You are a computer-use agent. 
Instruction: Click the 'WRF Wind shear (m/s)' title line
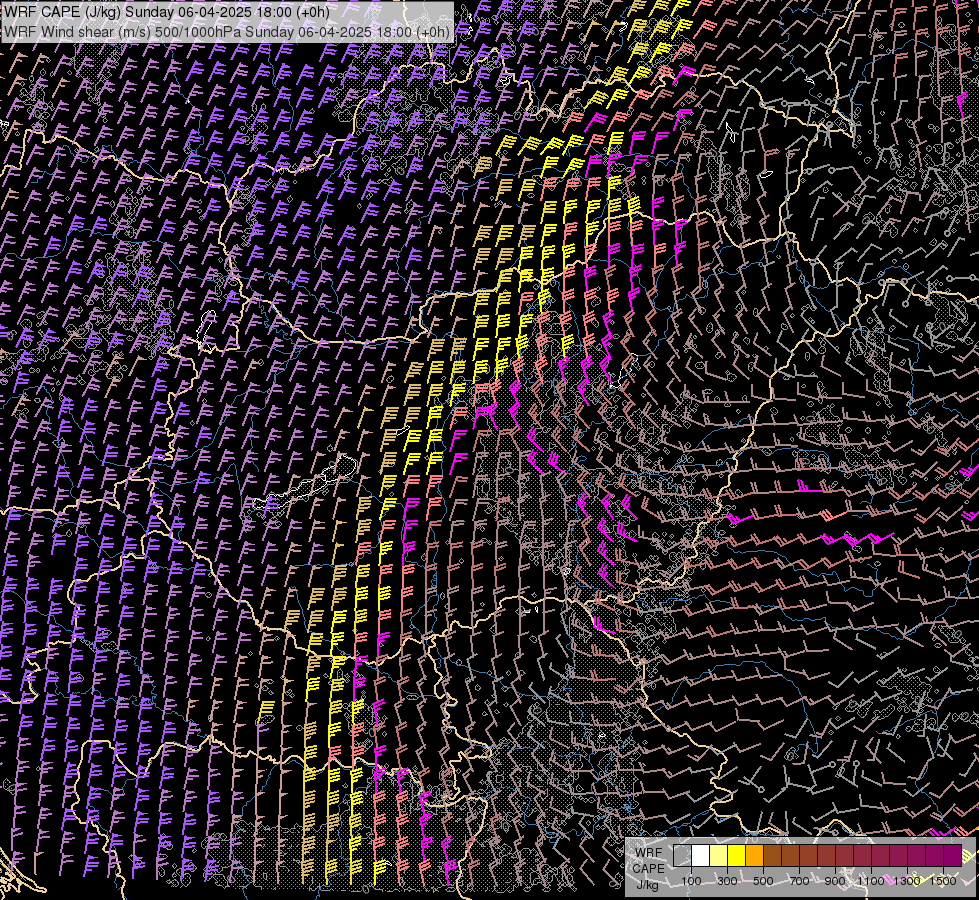pos(226,32)
